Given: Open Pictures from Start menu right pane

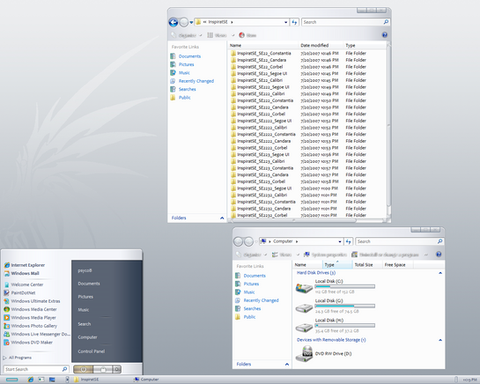Looking at the screenshot, I should coord(85,297).
